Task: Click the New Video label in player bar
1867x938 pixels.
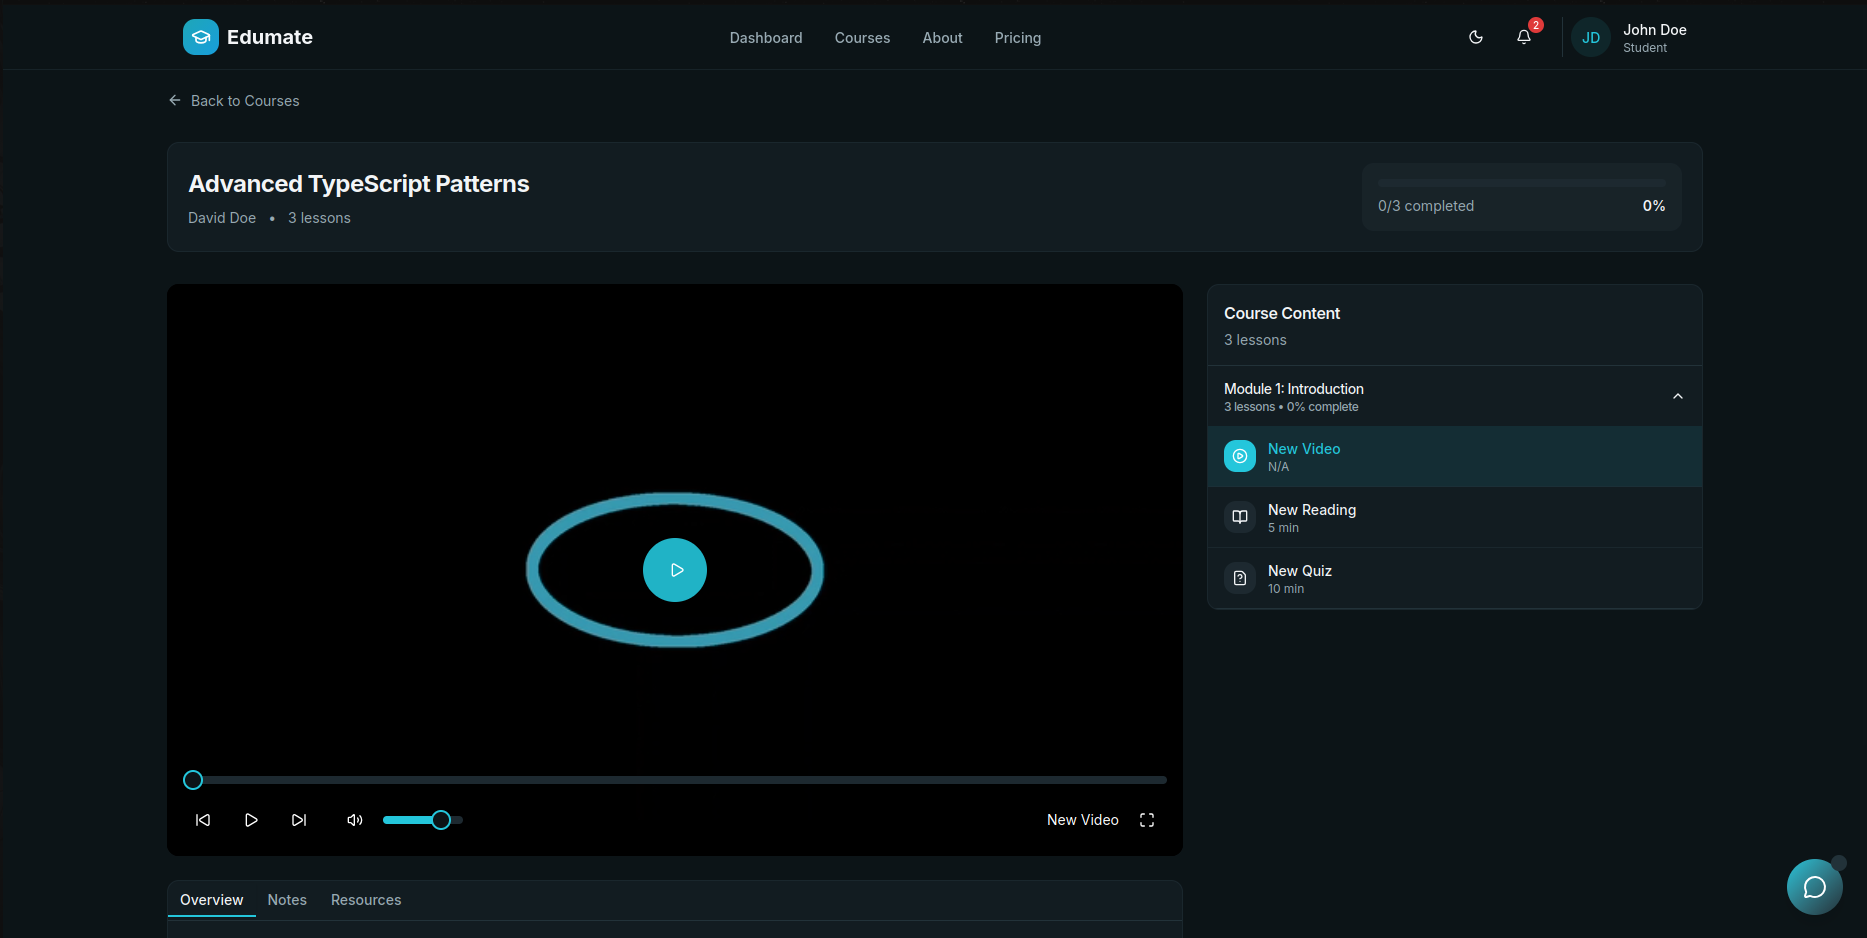Action: (x=1083, y=820)
